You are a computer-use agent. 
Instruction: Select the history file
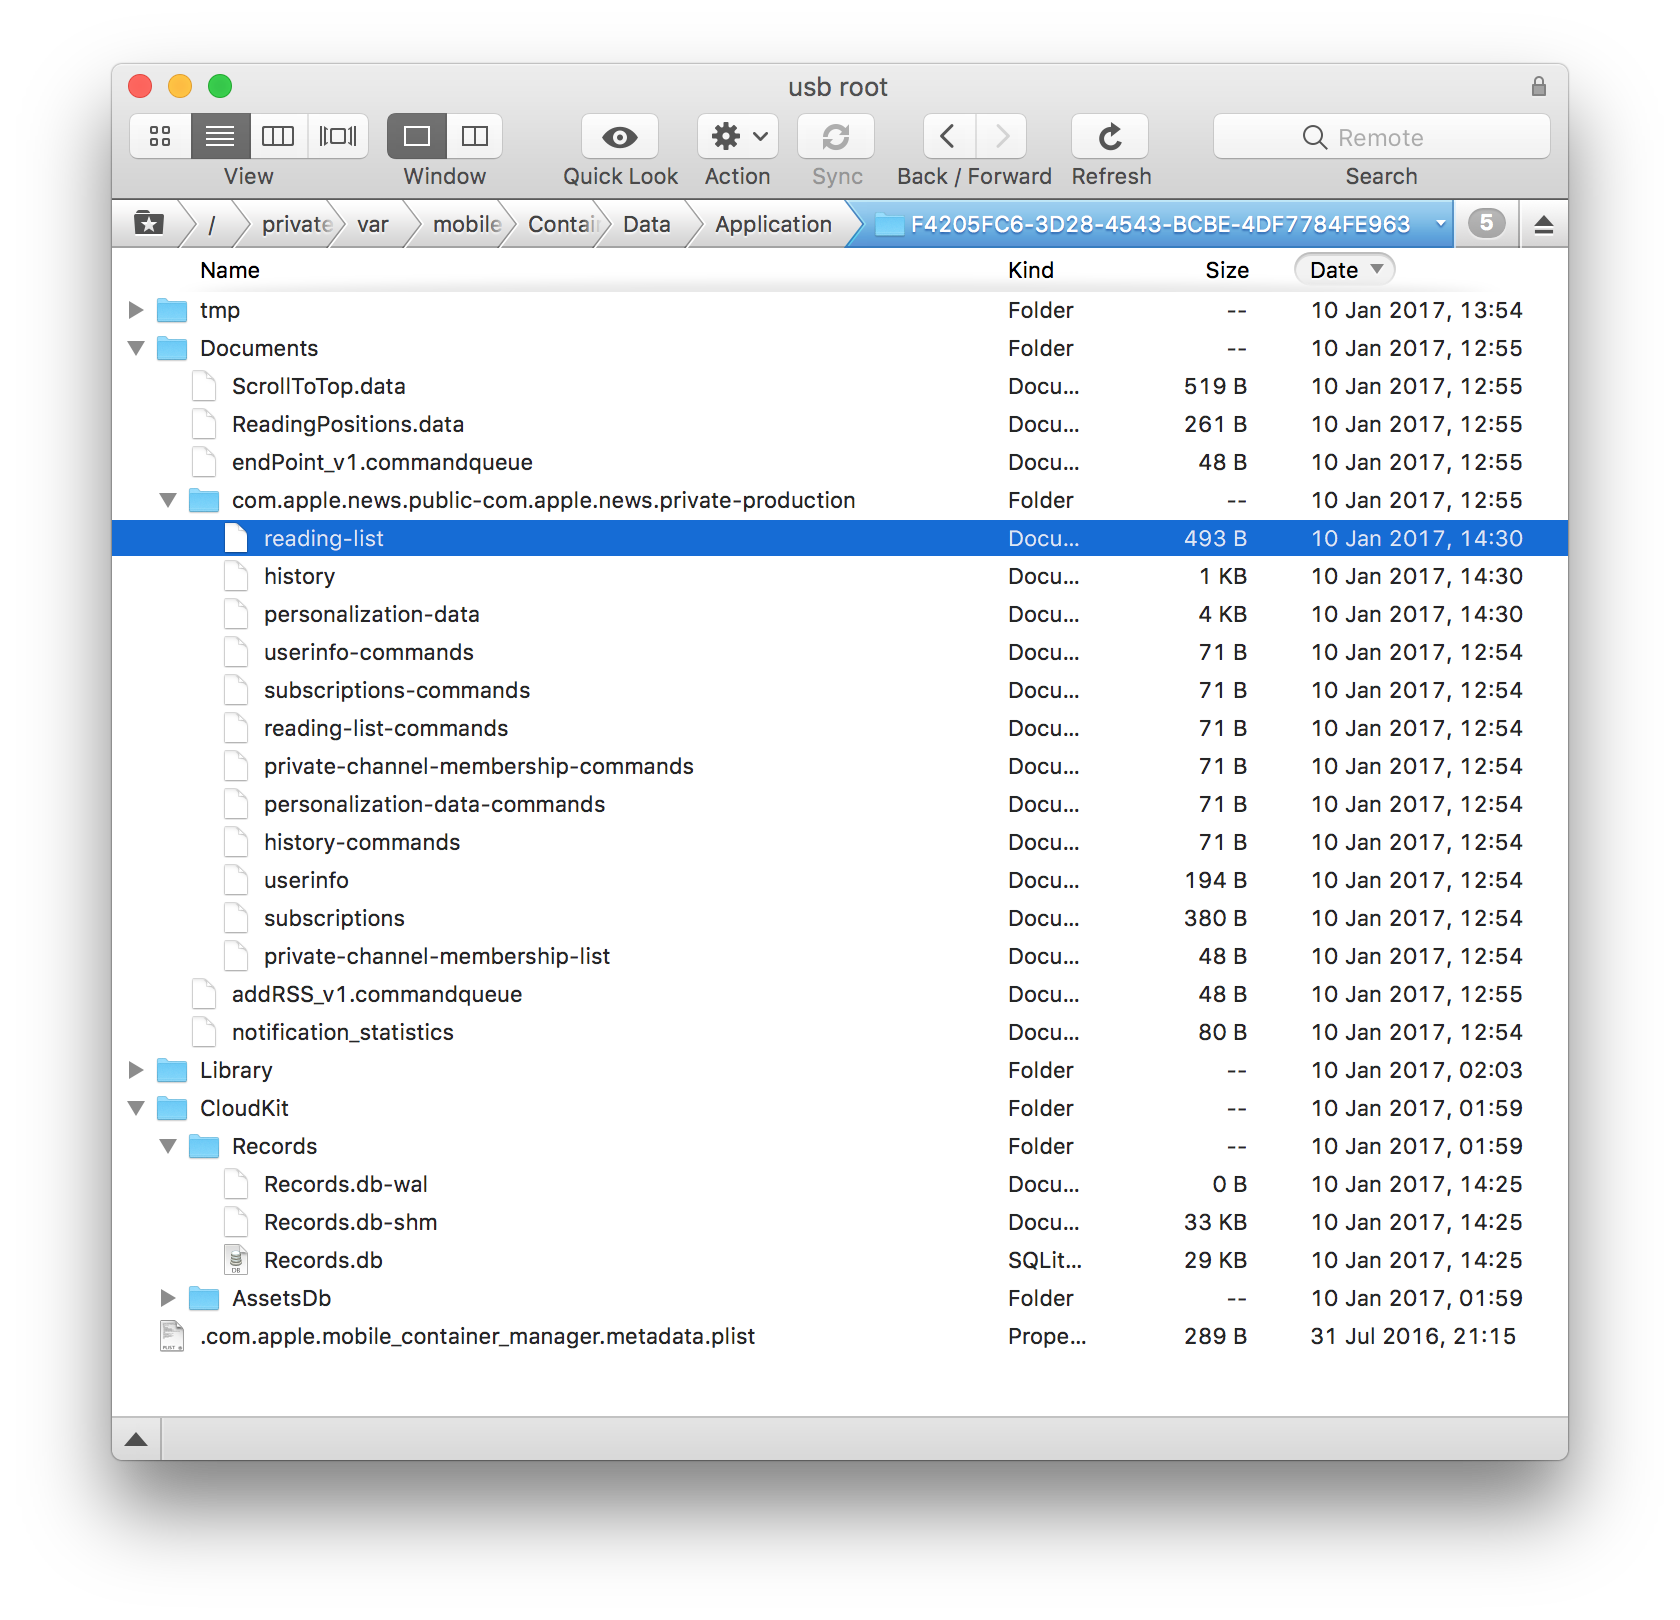[840, 576]
